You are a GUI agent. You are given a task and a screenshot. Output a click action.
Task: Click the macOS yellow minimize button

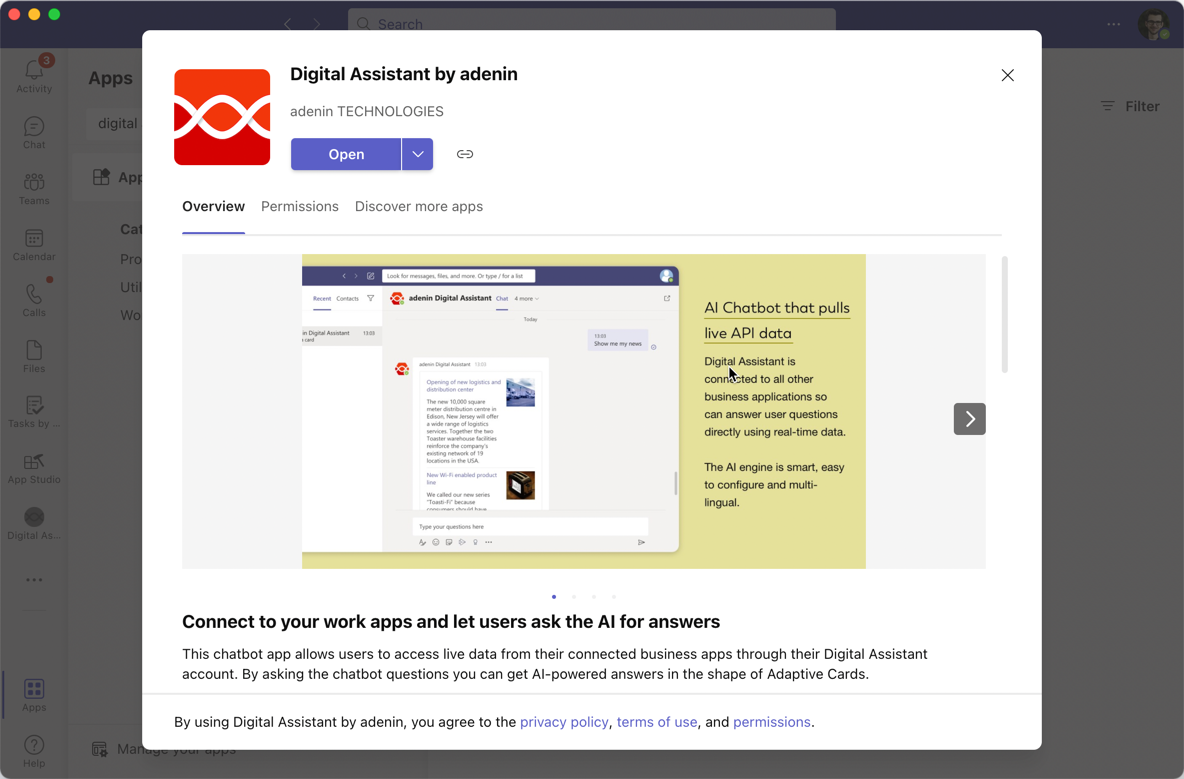(34, 14)
